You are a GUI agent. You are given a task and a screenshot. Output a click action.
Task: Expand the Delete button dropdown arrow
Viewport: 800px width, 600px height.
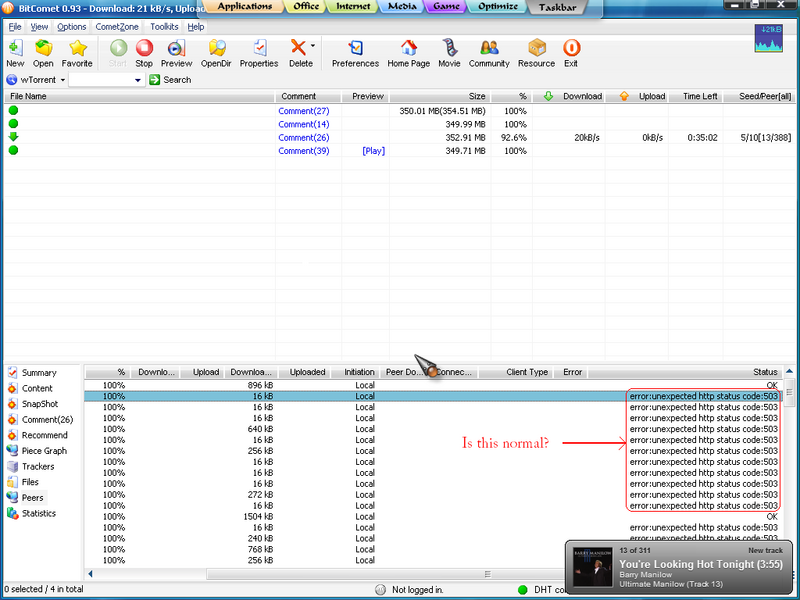[x=313, y=46]
